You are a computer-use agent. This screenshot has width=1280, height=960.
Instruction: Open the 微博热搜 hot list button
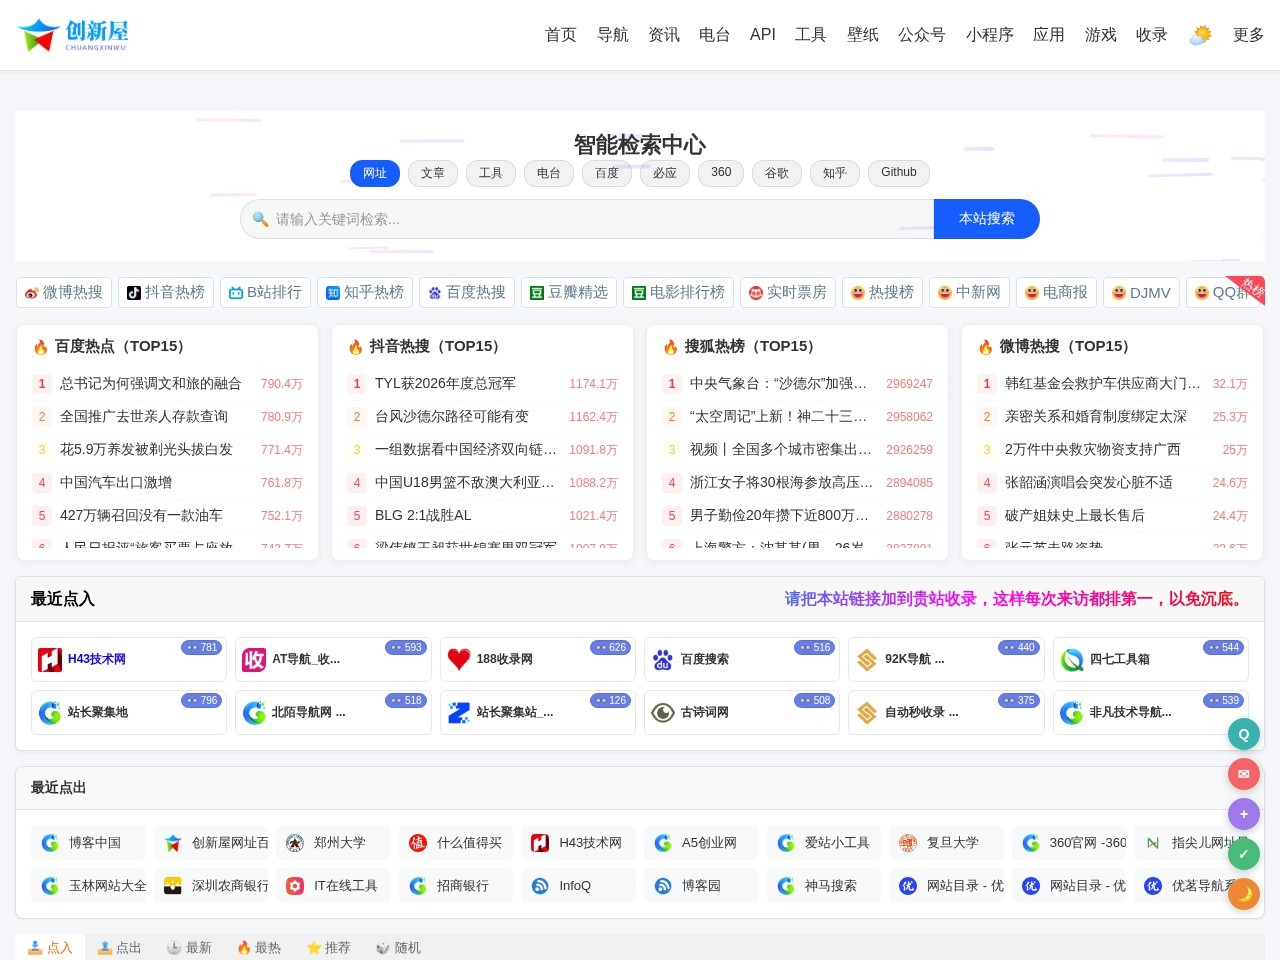(64, 292)
